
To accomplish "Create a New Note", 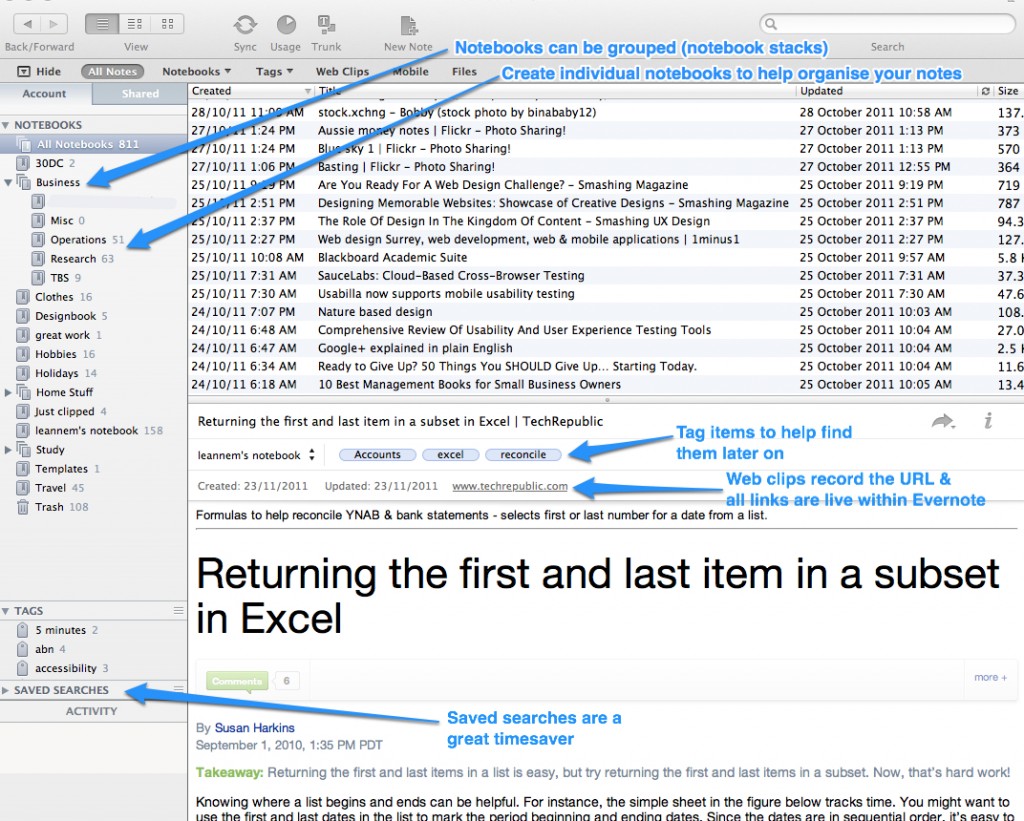I will 409,25.
